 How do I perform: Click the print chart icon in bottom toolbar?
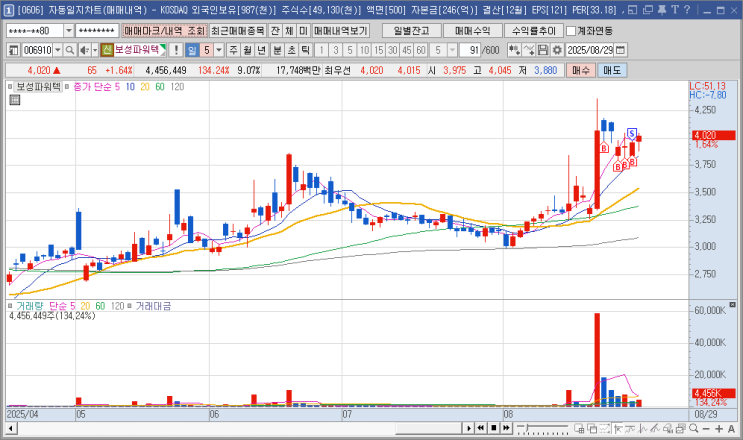pyautogui.click(x=681, y=428)
